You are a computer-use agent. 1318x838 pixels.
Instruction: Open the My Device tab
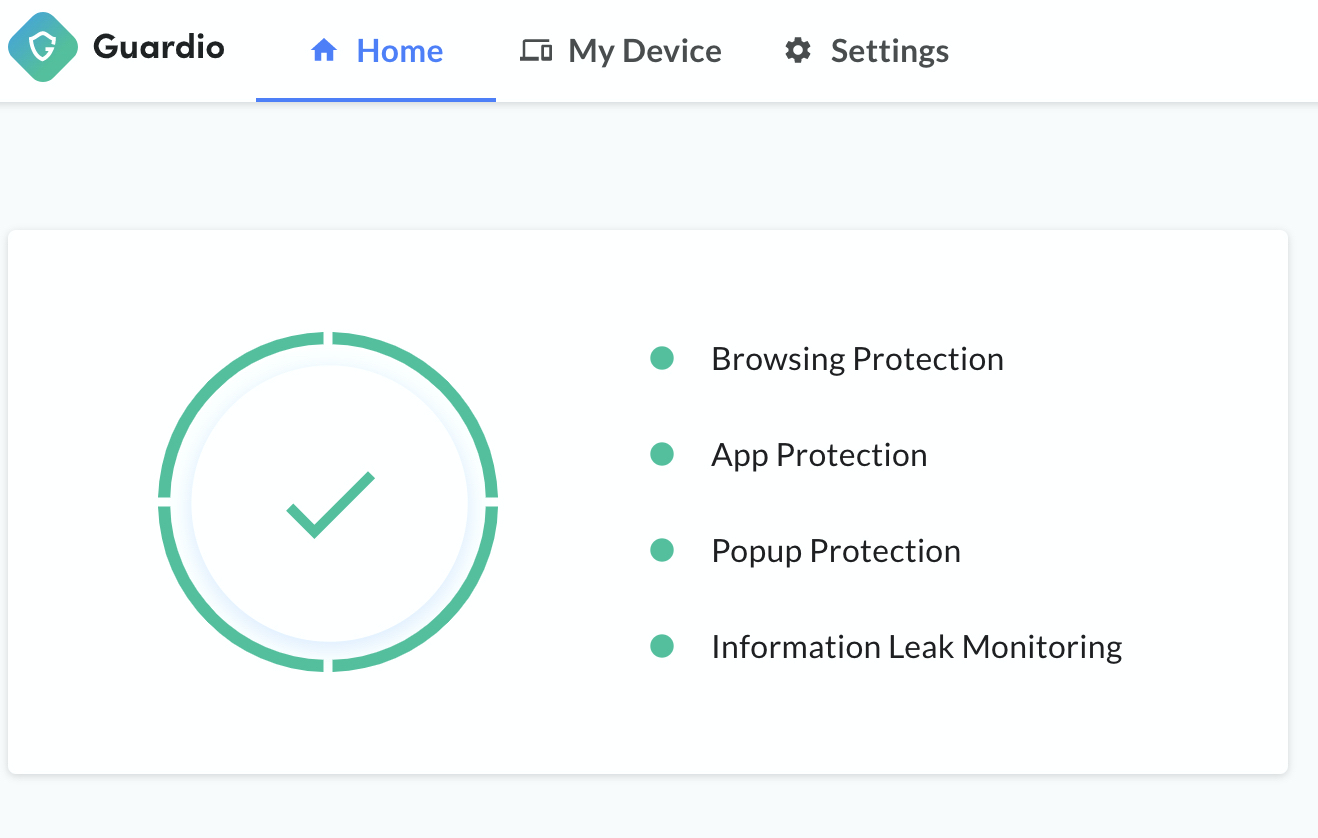621,51
